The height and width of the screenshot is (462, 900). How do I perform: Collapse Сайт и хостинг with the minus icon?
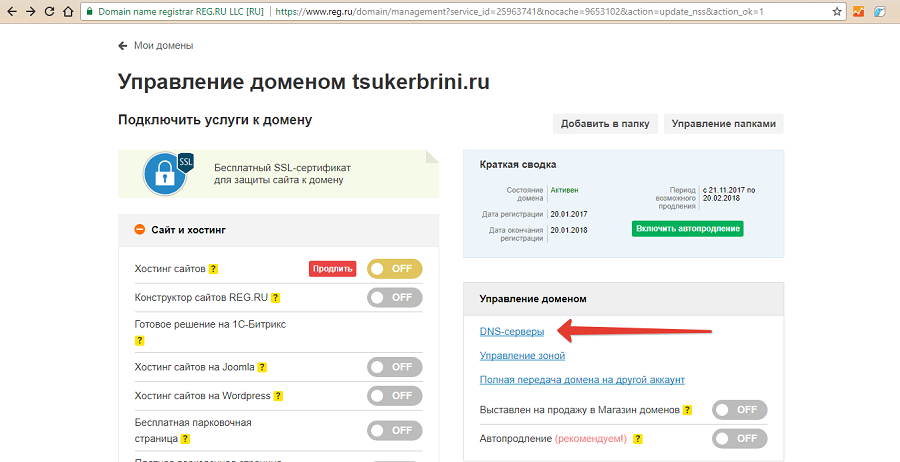pyautogui.click(x=139, y=230)
